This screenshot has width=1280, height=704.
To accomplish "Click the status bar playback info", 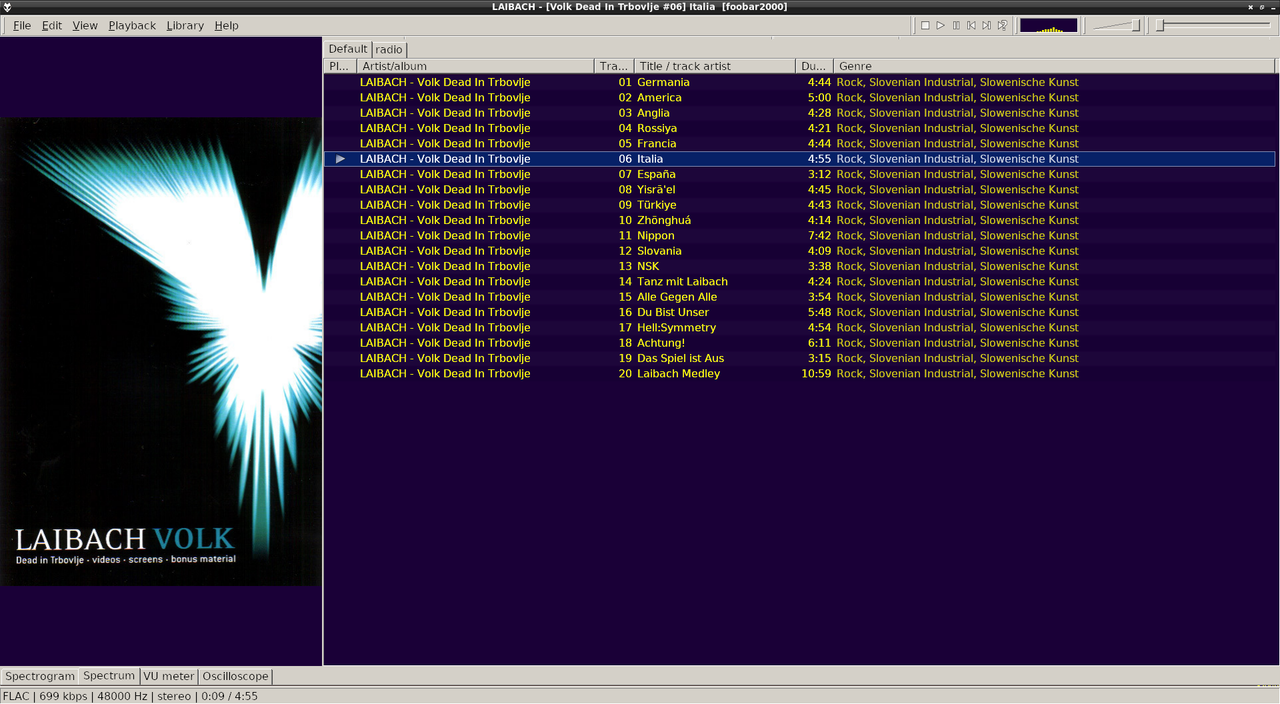I will pos(130,696).
